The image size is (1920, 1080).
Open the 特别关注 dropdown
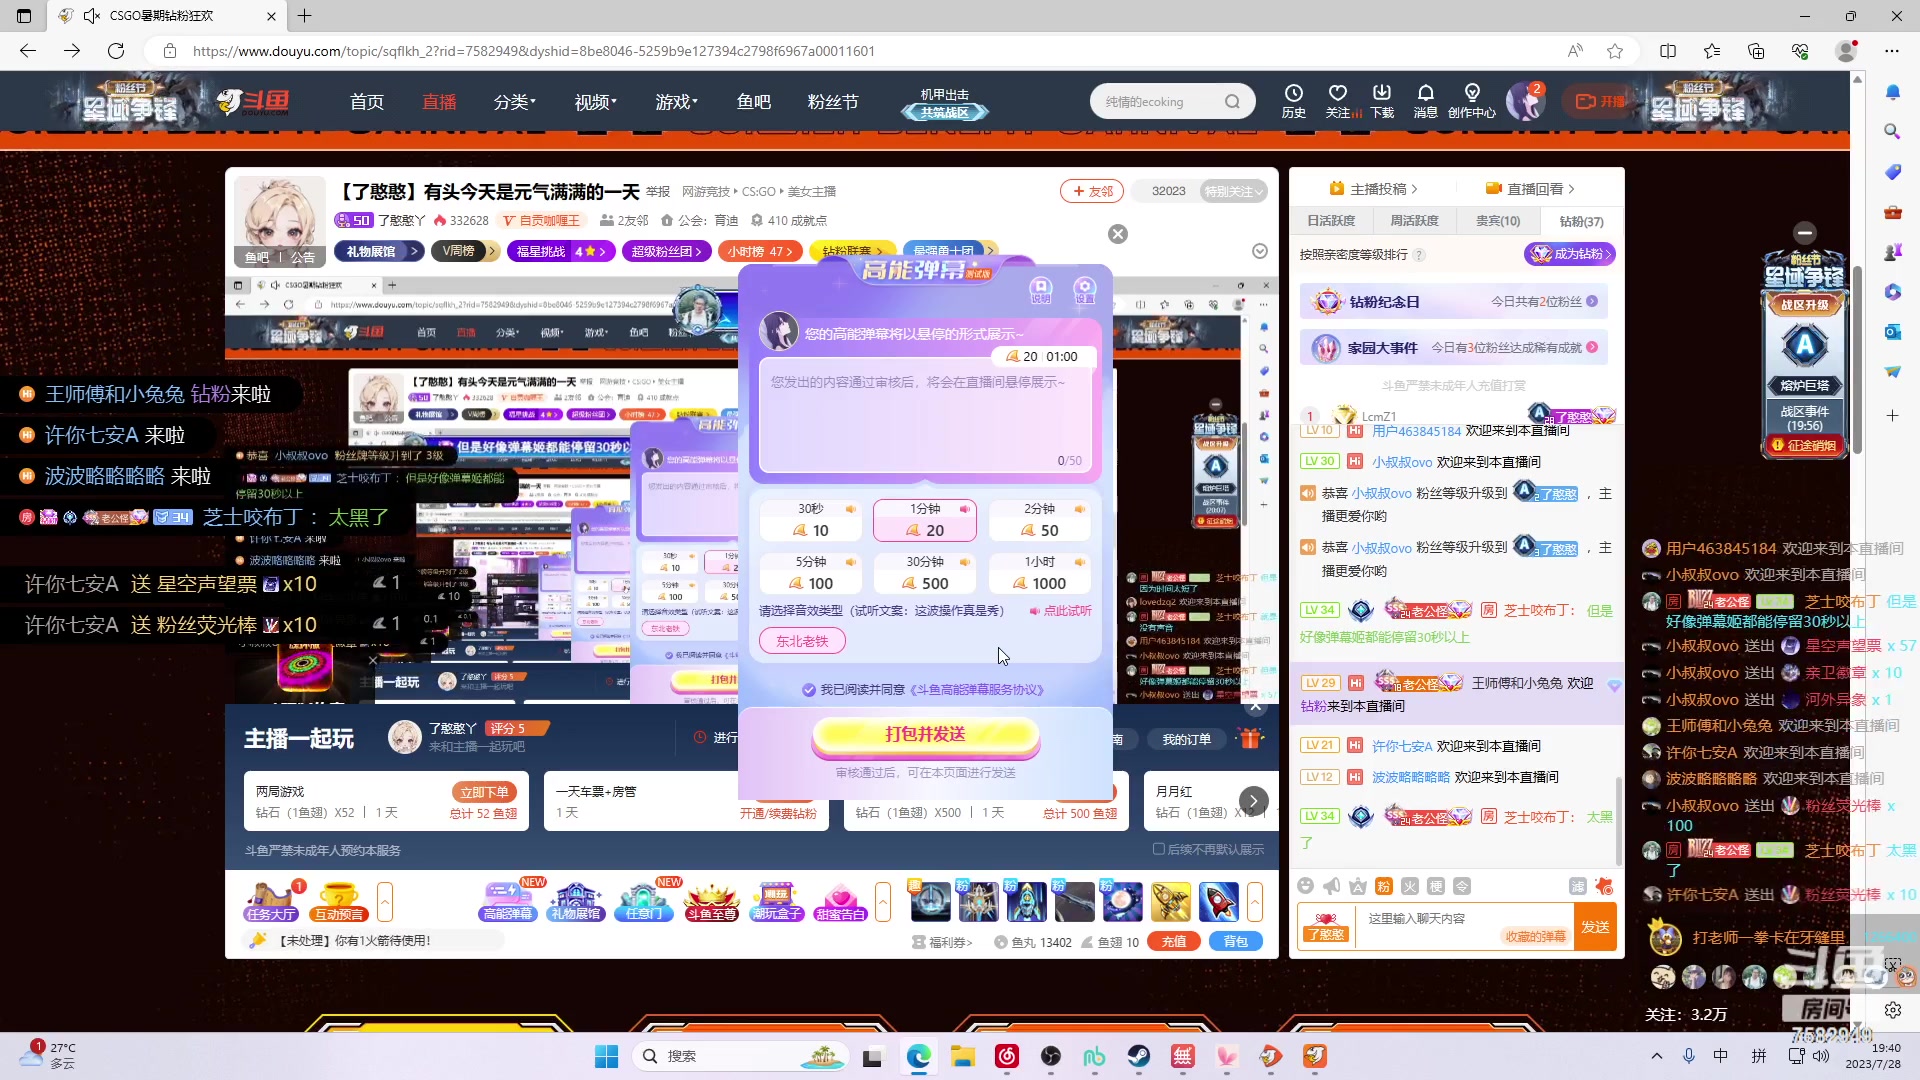[1234, 191]
